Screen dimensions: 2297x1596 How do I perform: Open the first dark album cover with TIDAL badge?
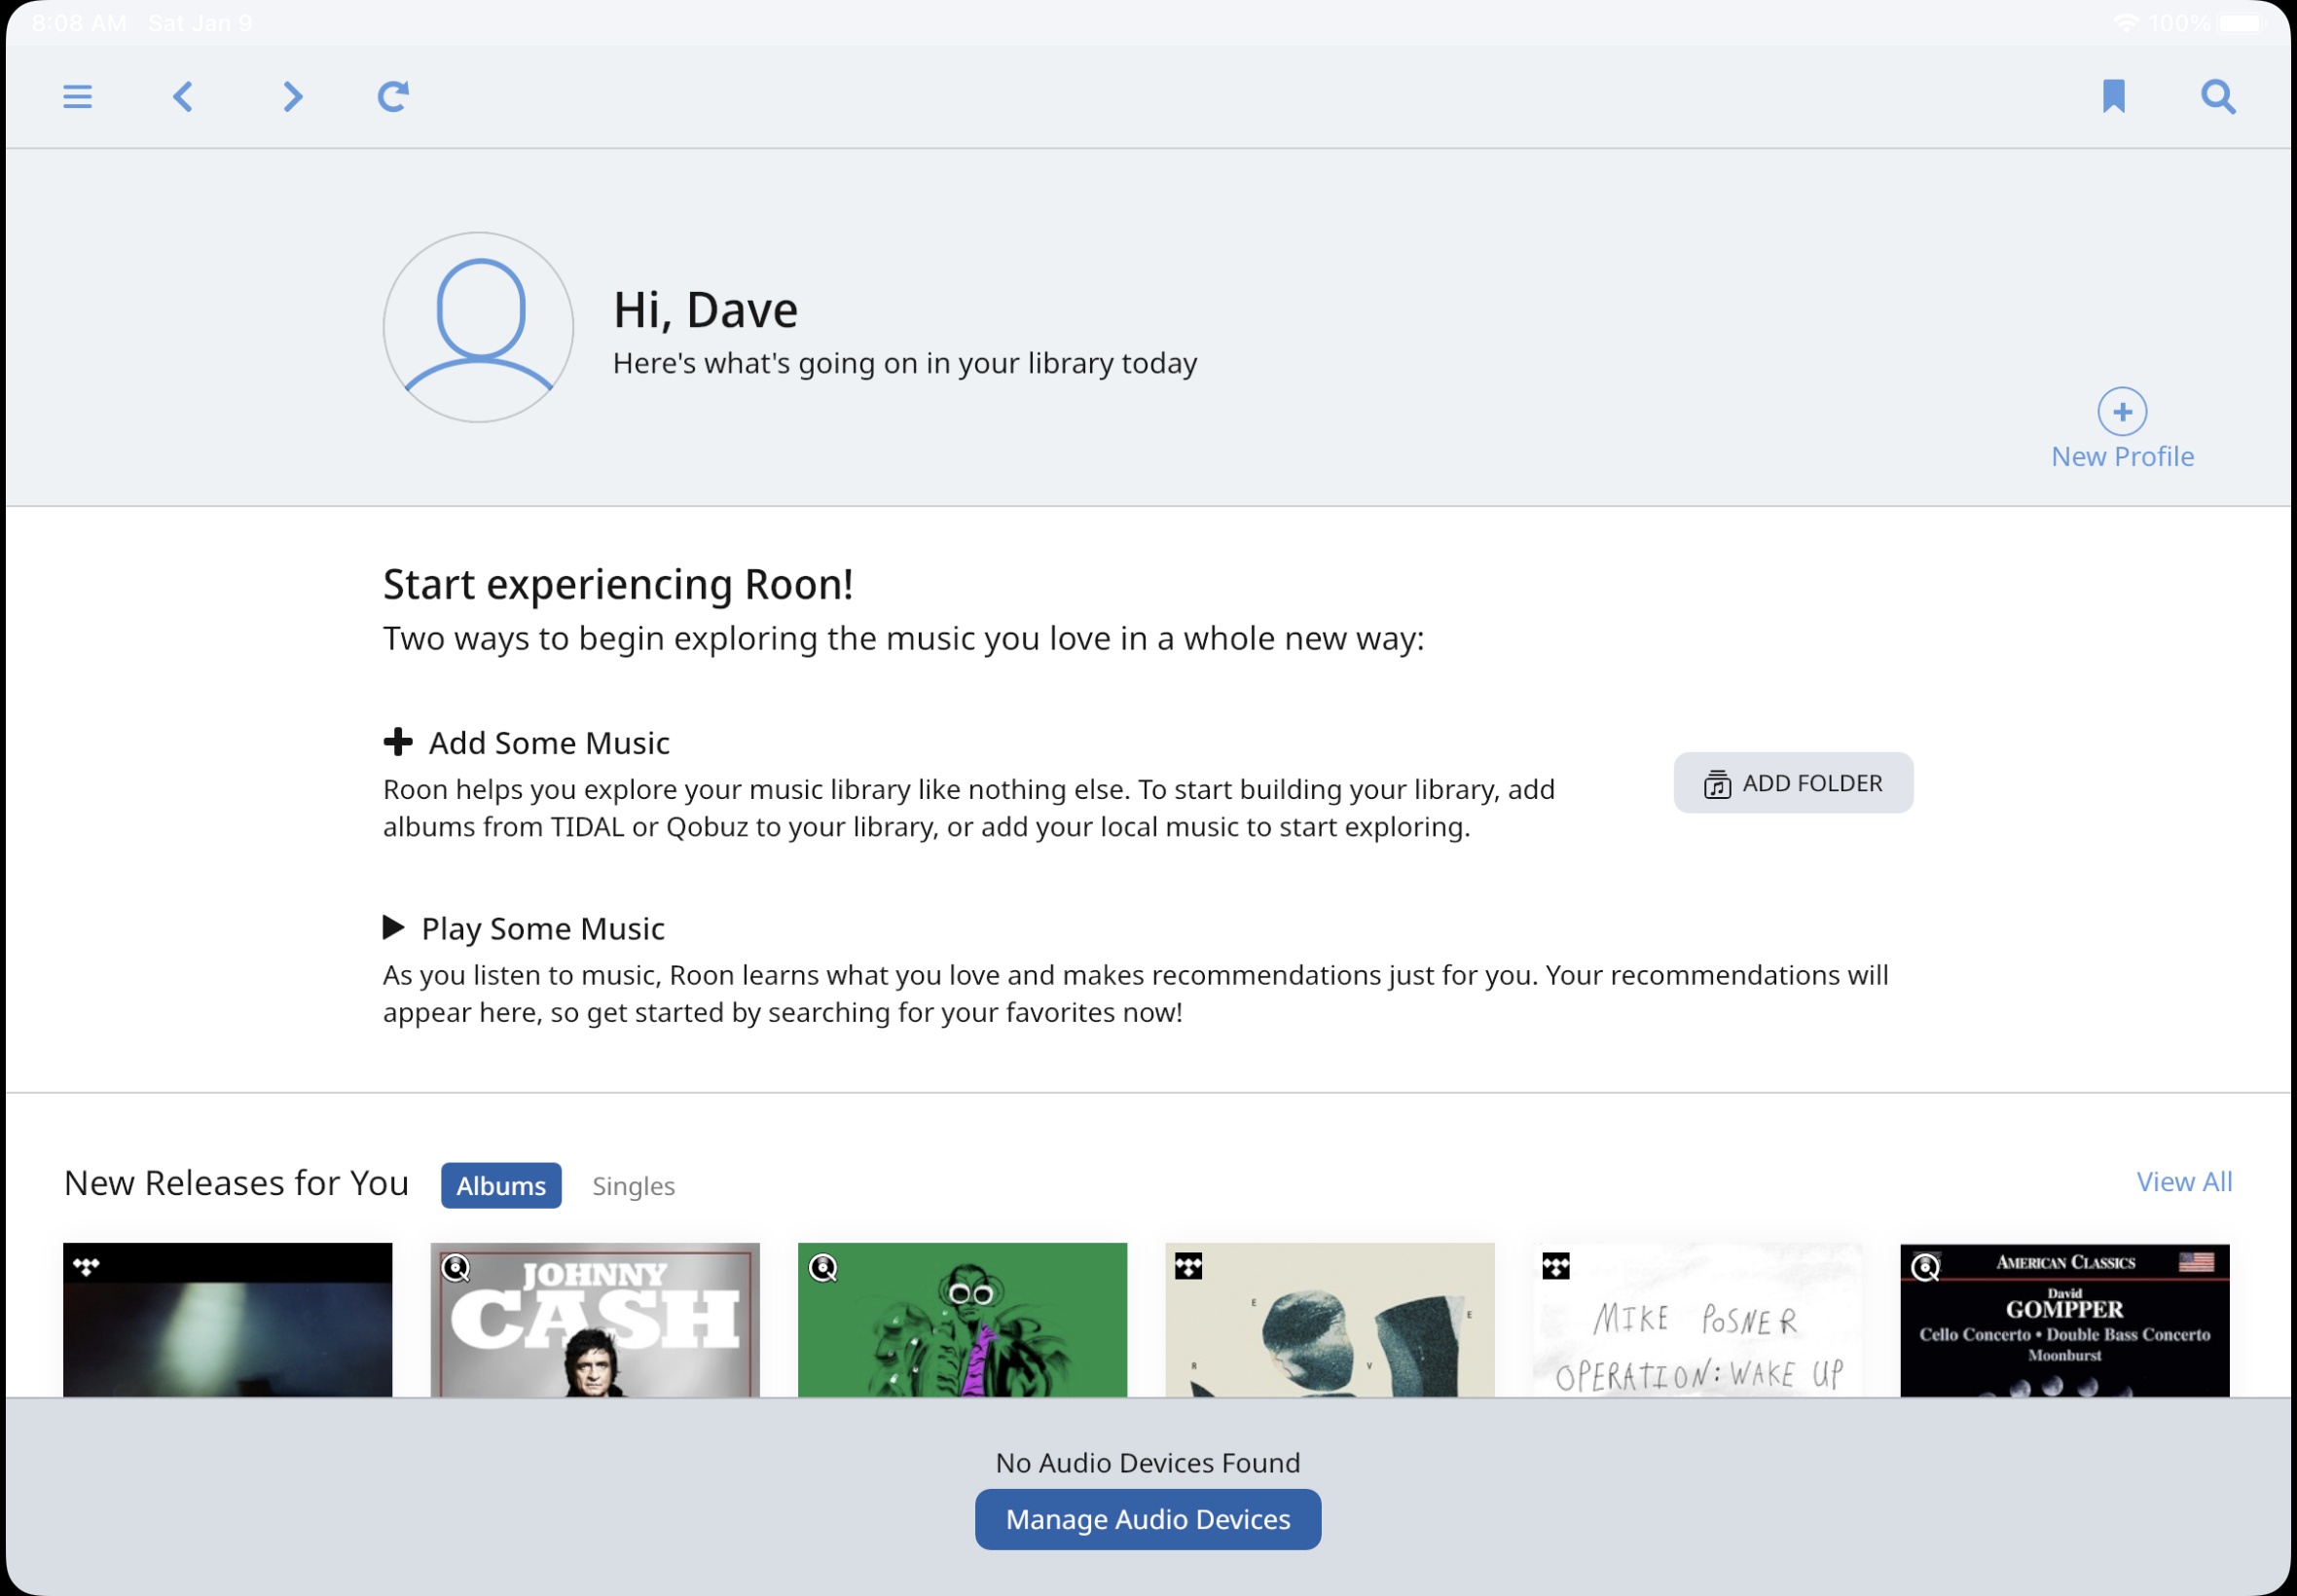(x=228, y=1320)
